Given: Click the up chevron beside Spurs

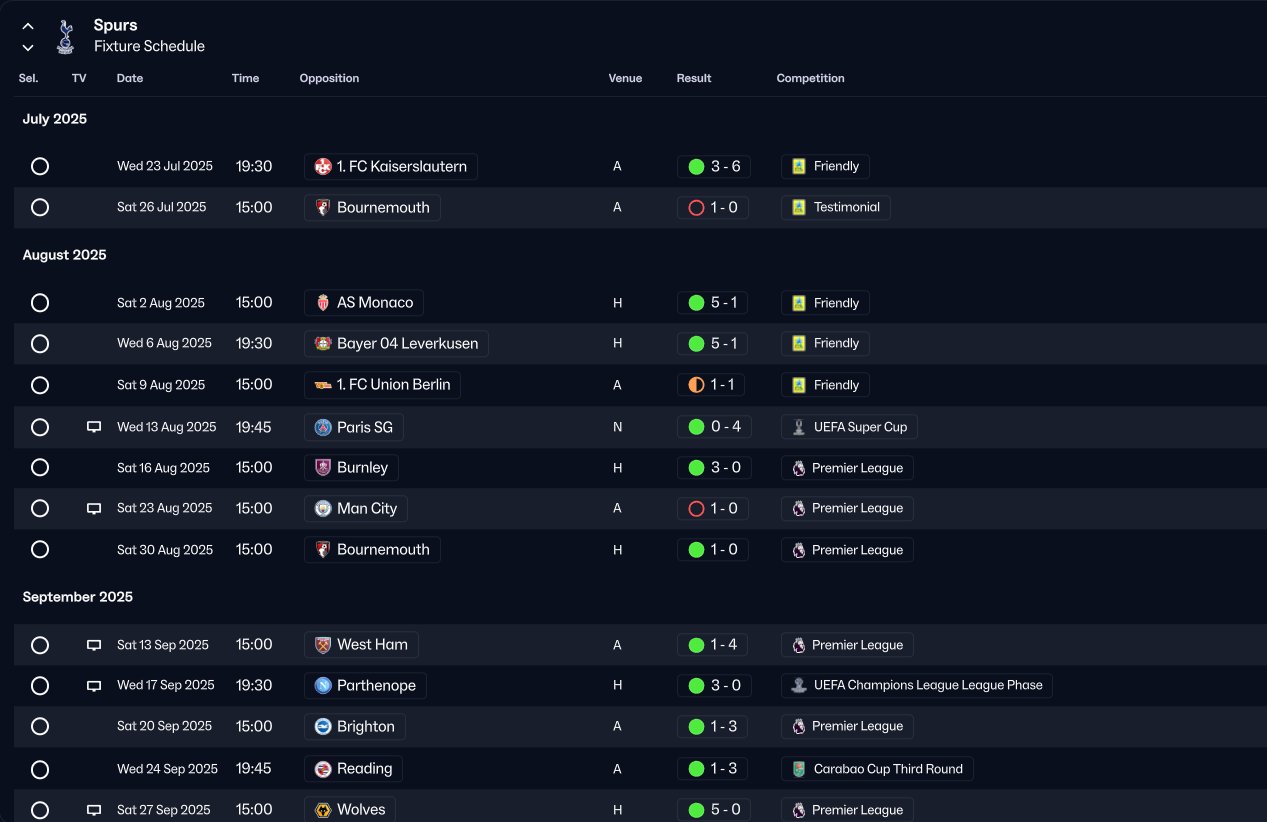Looking at the screenshot, I should 28,26.
